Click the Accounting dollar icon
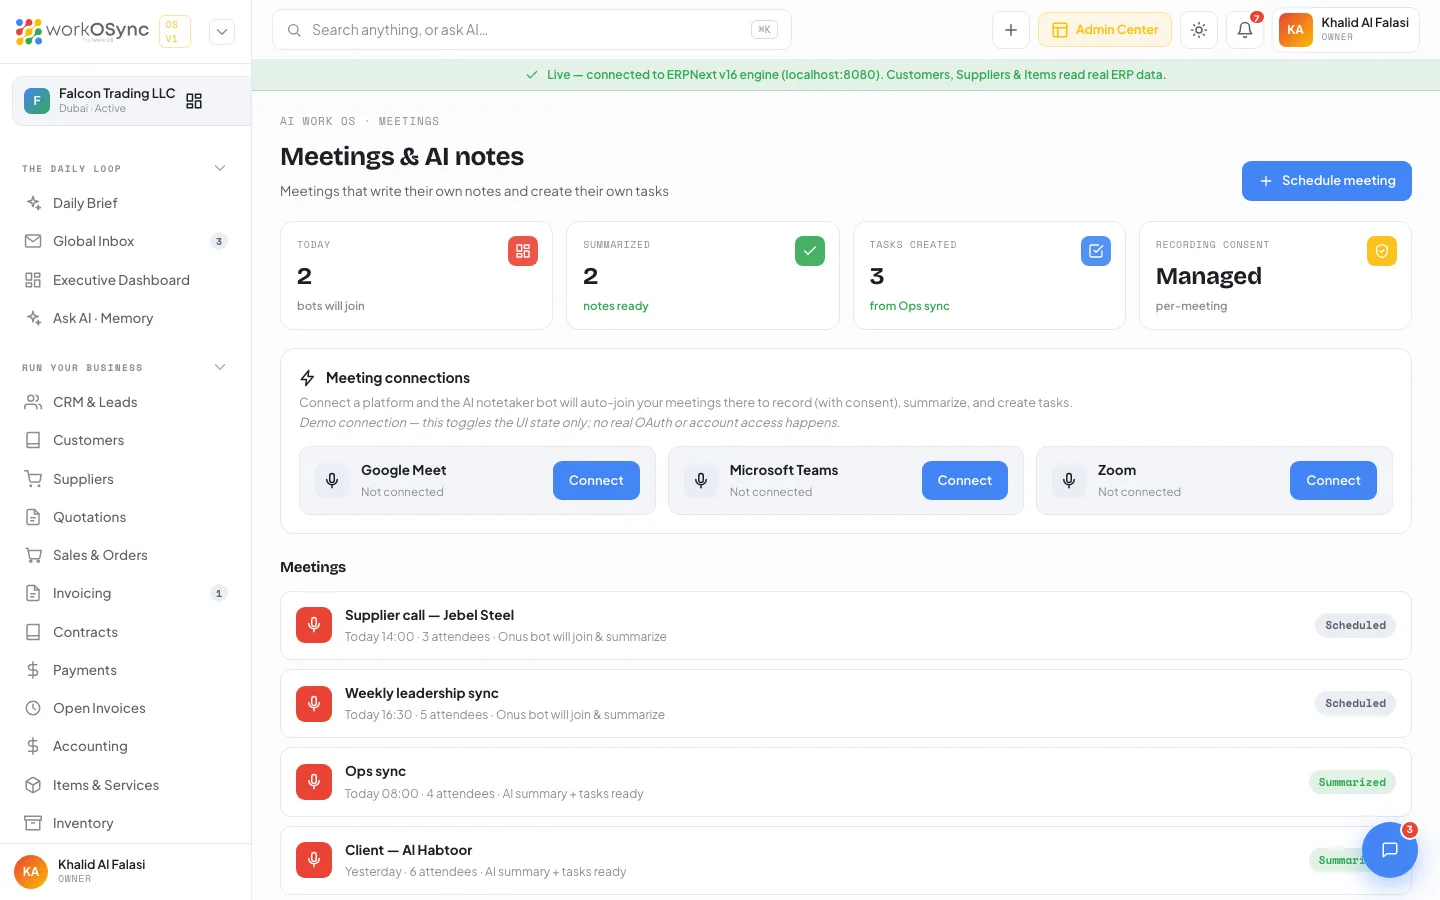Screen dimensions: 1440x900 point(33,746)
